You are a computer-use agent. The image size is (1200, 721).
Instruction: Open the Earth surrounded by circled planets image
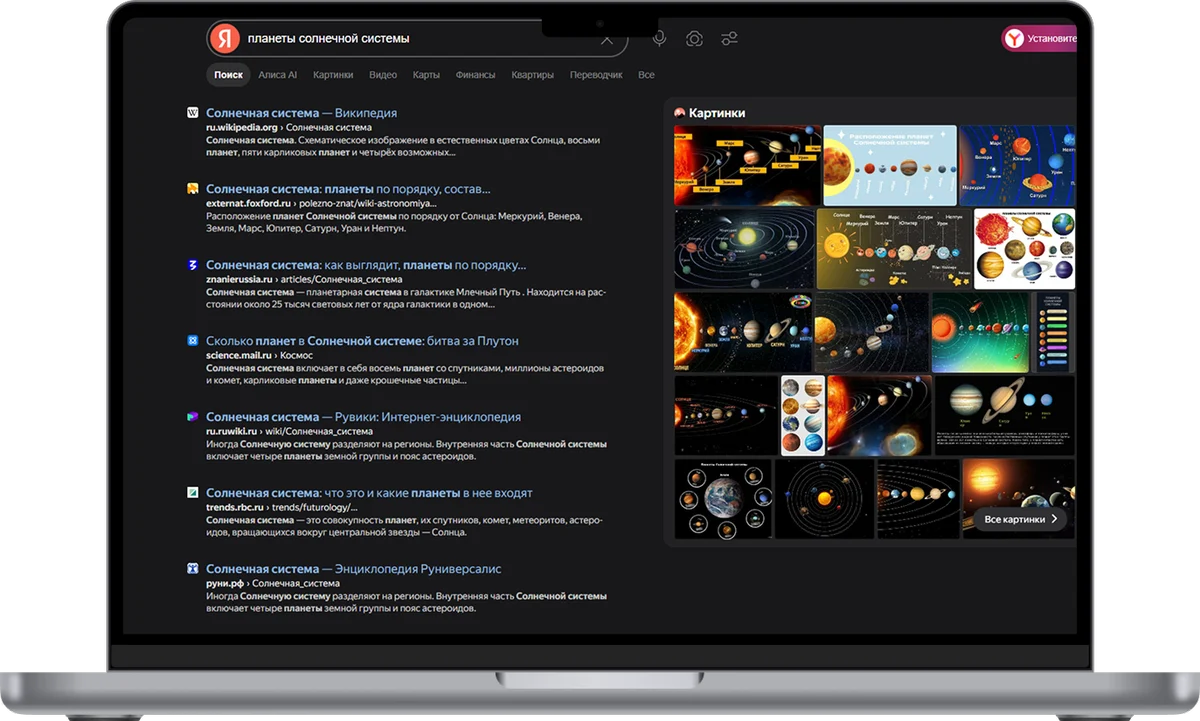point(723,498)
